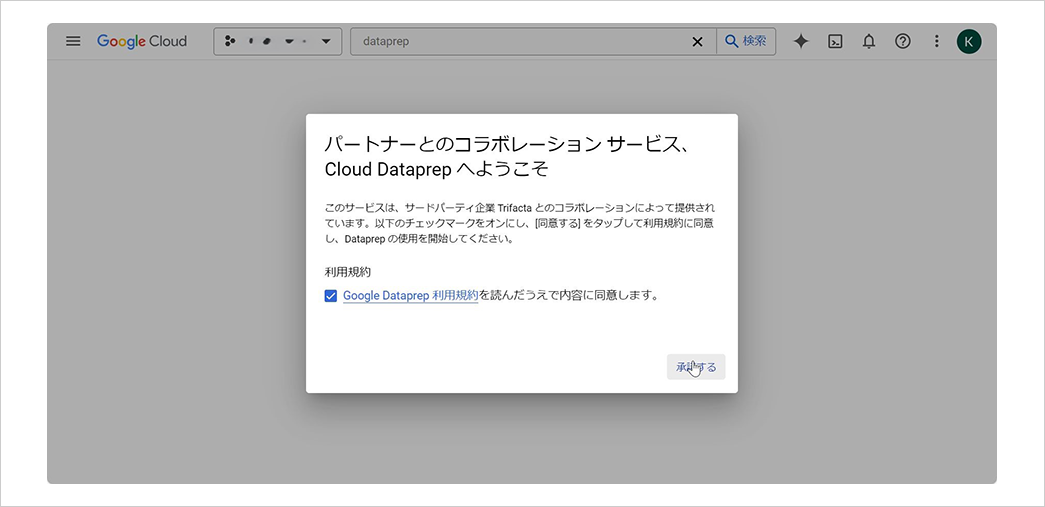Open the hamburger navigation menu

[x=73, y=41]
